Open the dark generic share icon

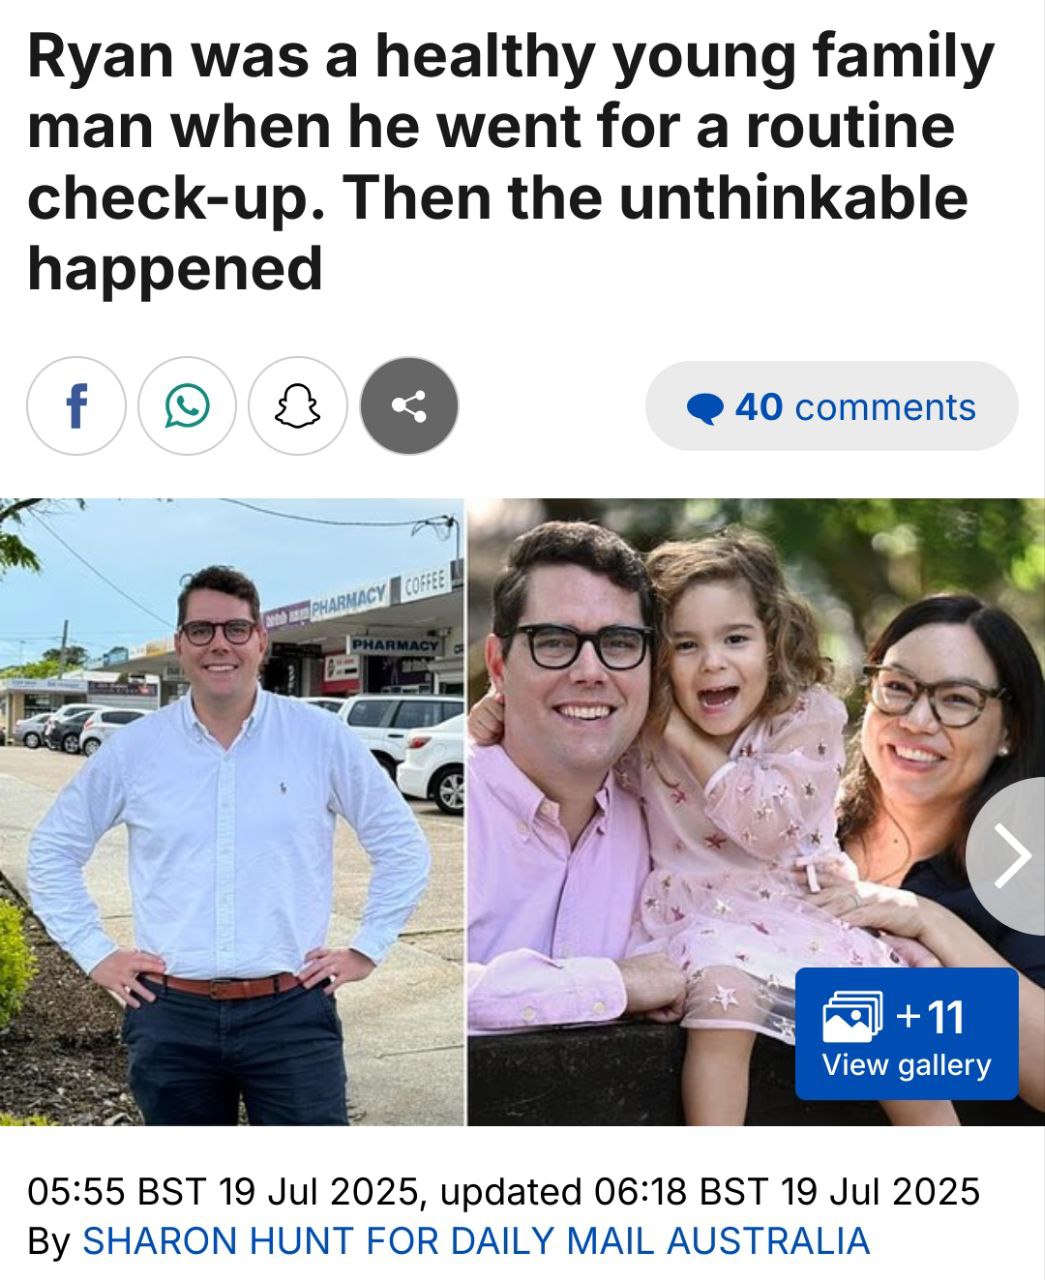(x=409, y=407)
